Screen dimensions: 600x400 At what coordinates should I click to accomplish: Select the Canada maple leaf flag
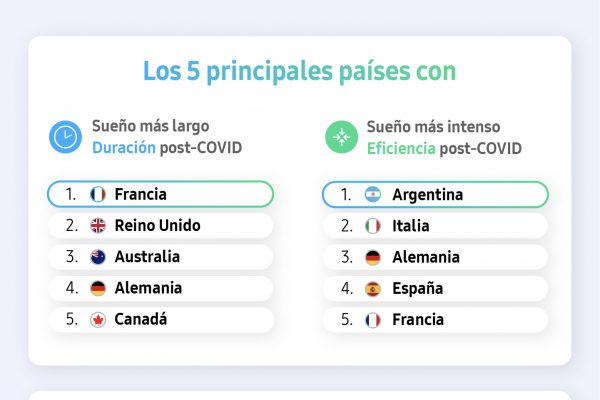(x=98, y=320)
